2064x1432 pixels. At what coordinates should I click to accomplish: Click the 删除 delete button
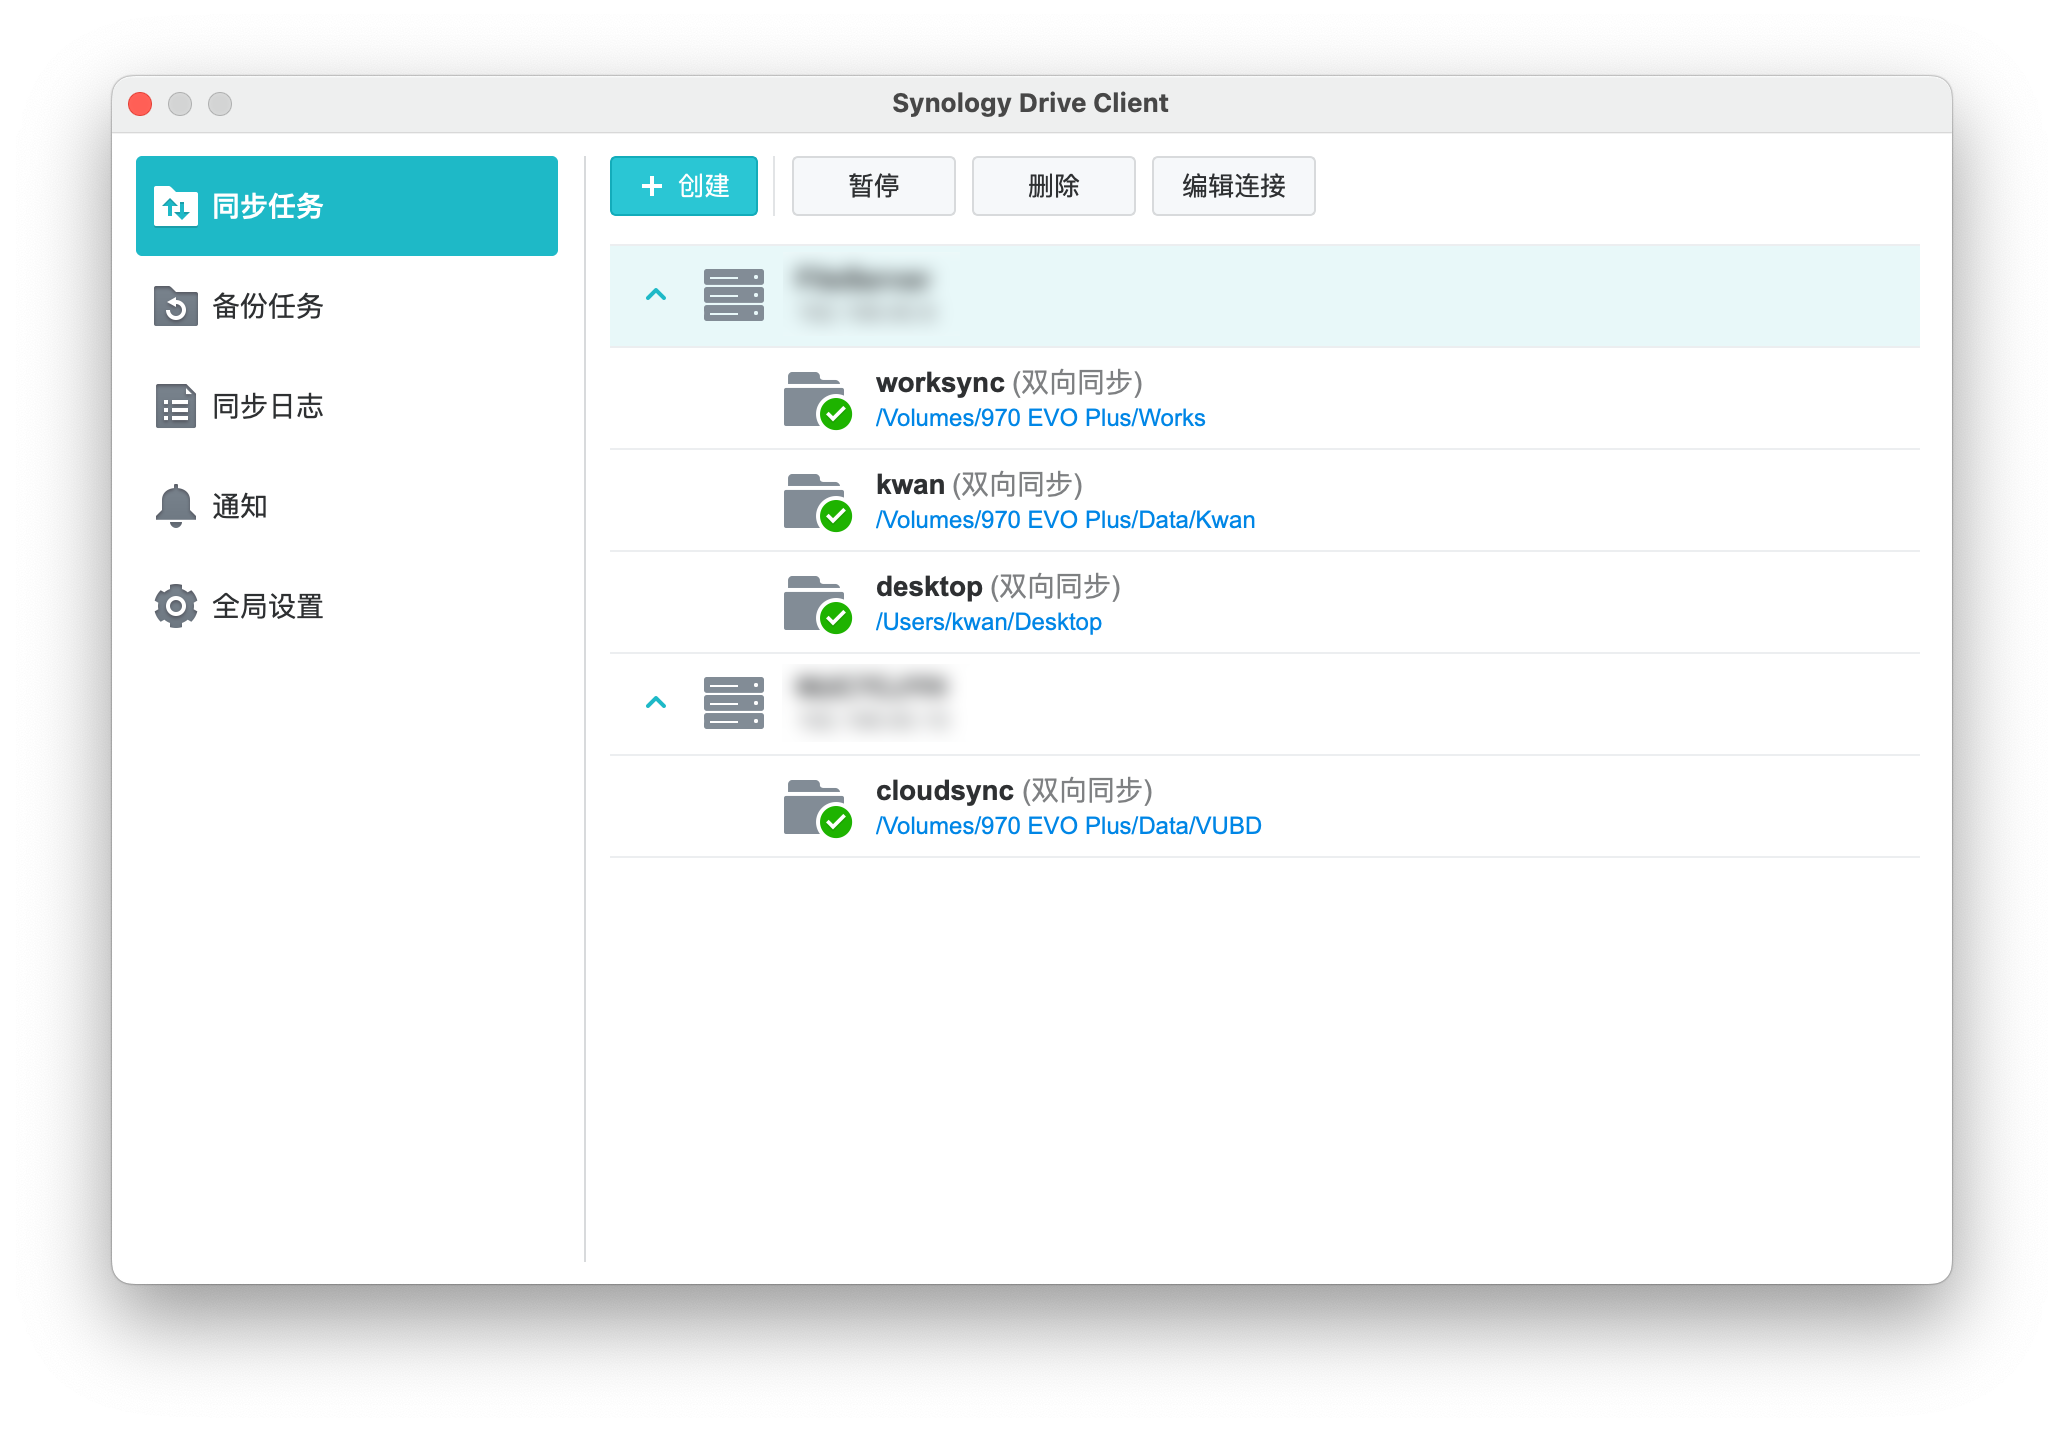coord(1053,186)
